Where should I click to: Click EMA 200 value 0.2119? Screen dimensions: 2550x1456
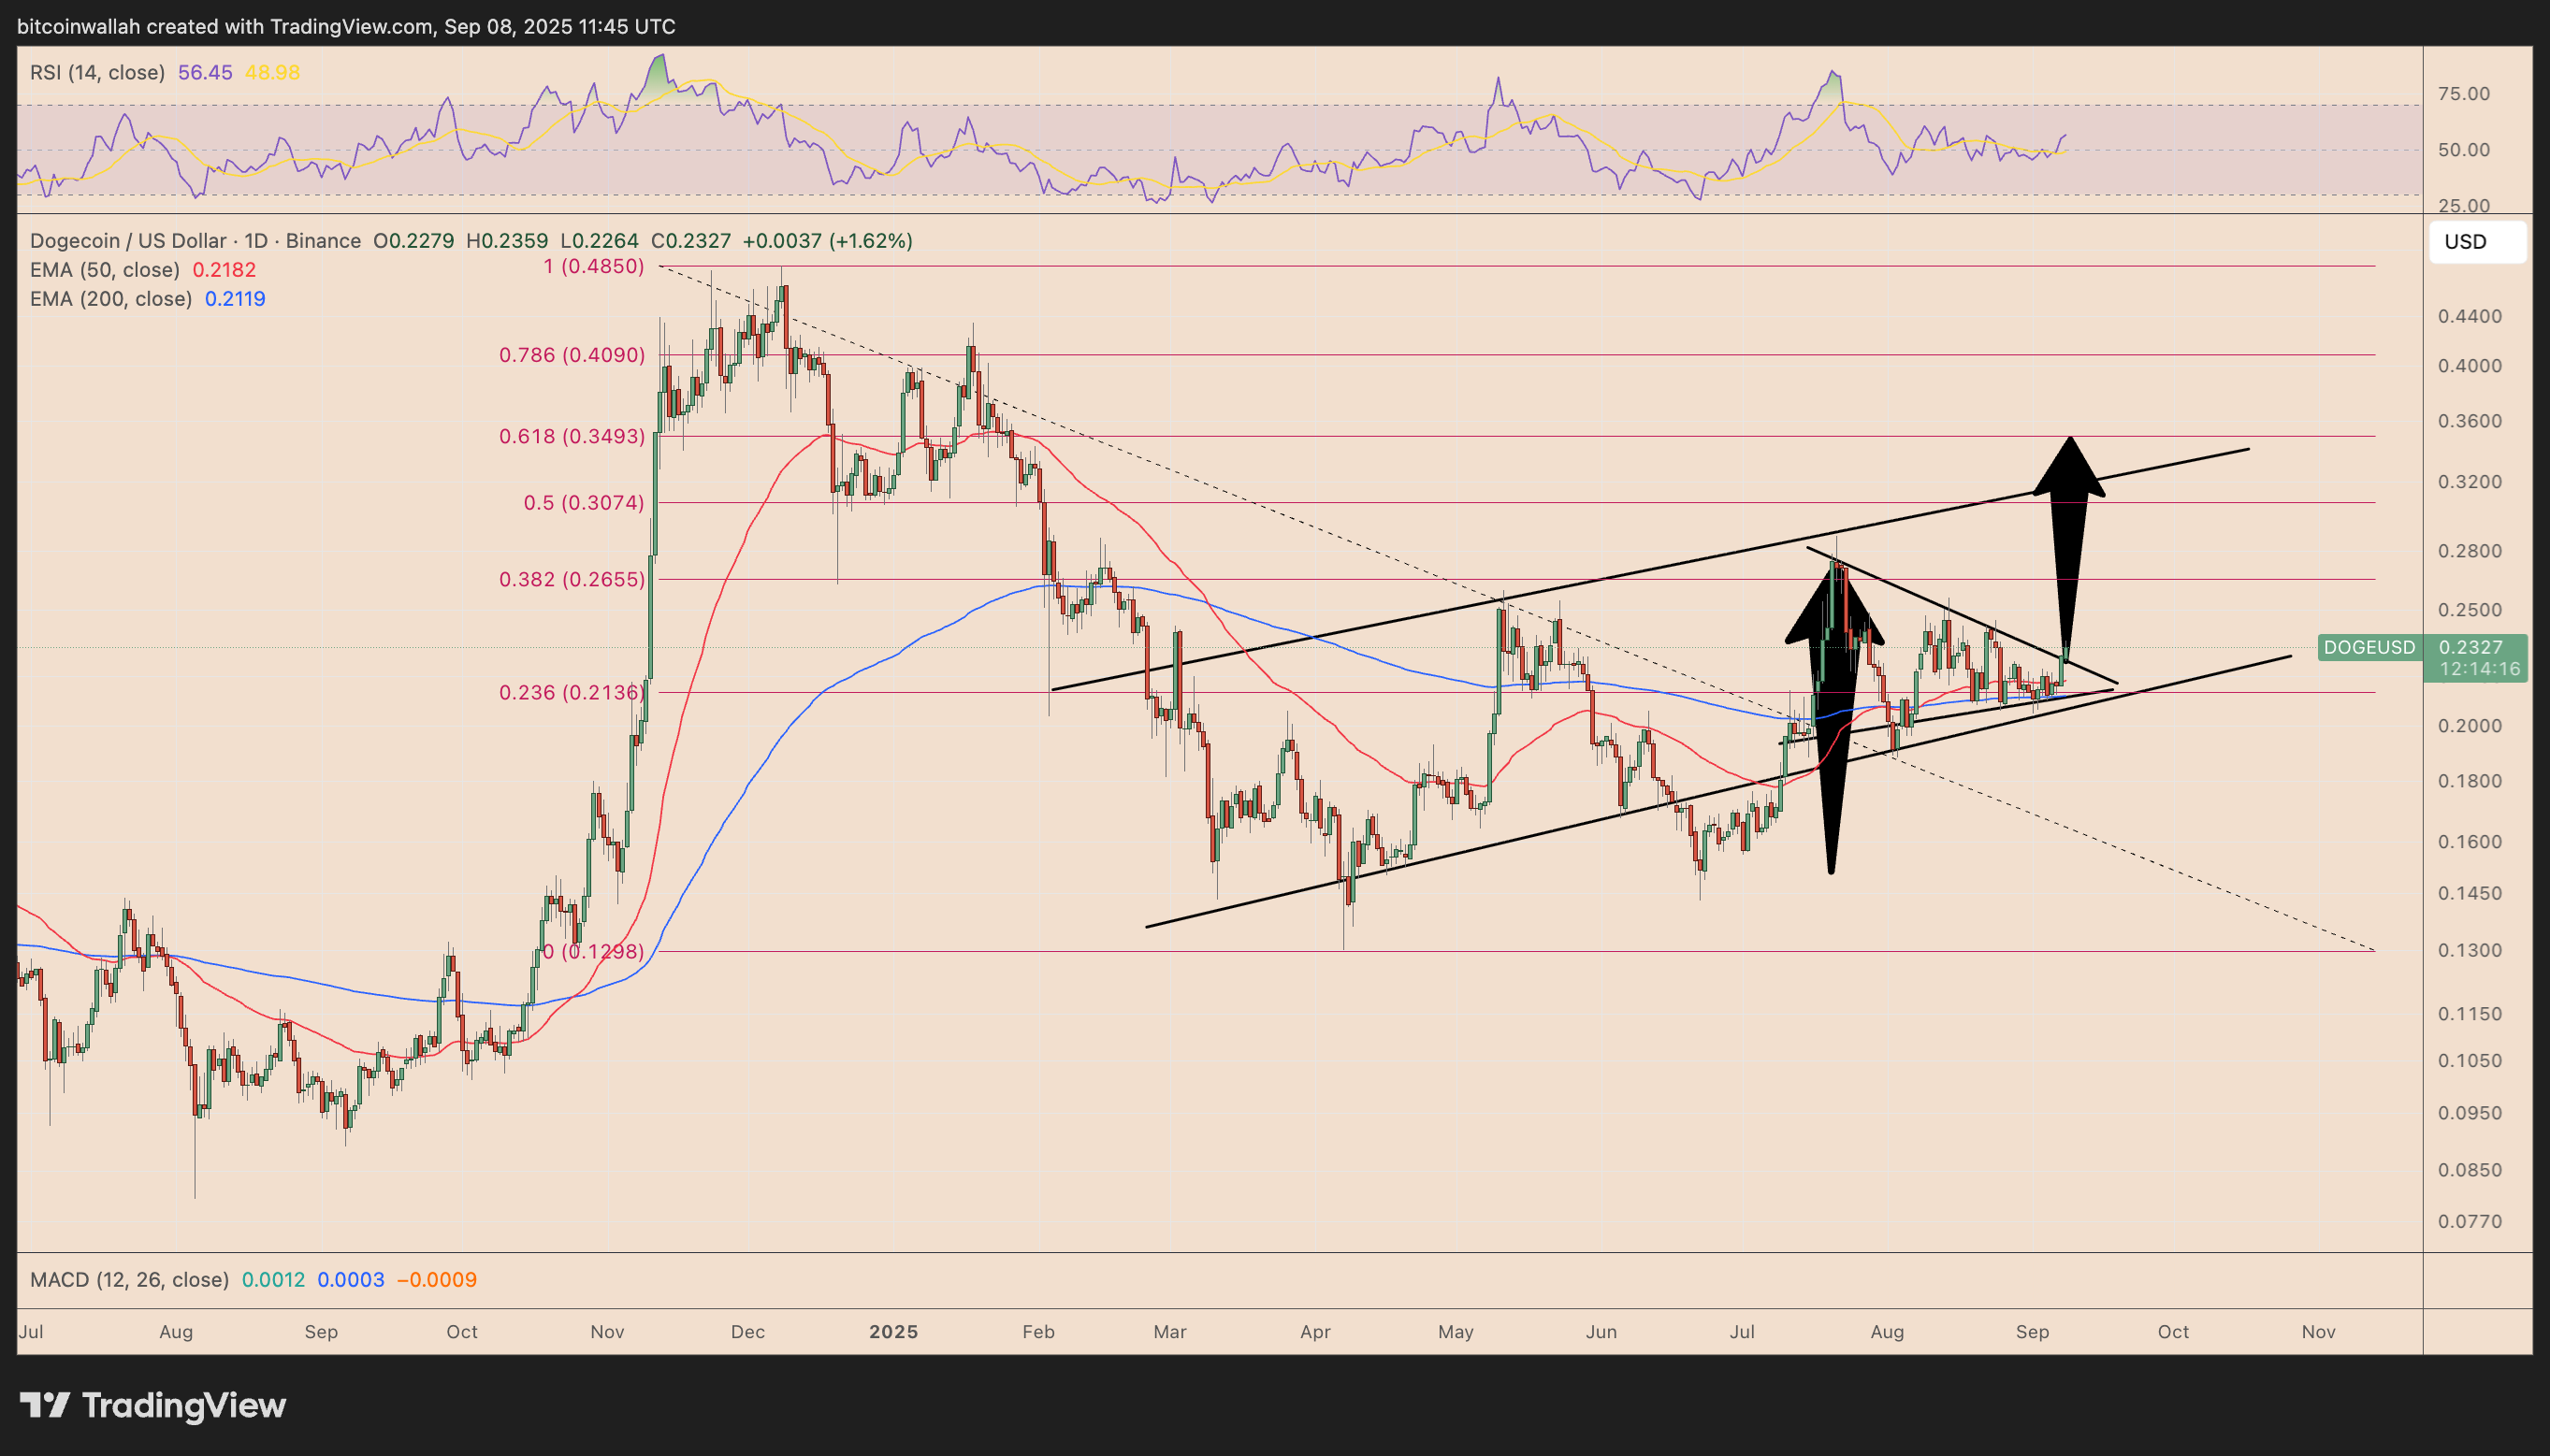pos(235,299)
